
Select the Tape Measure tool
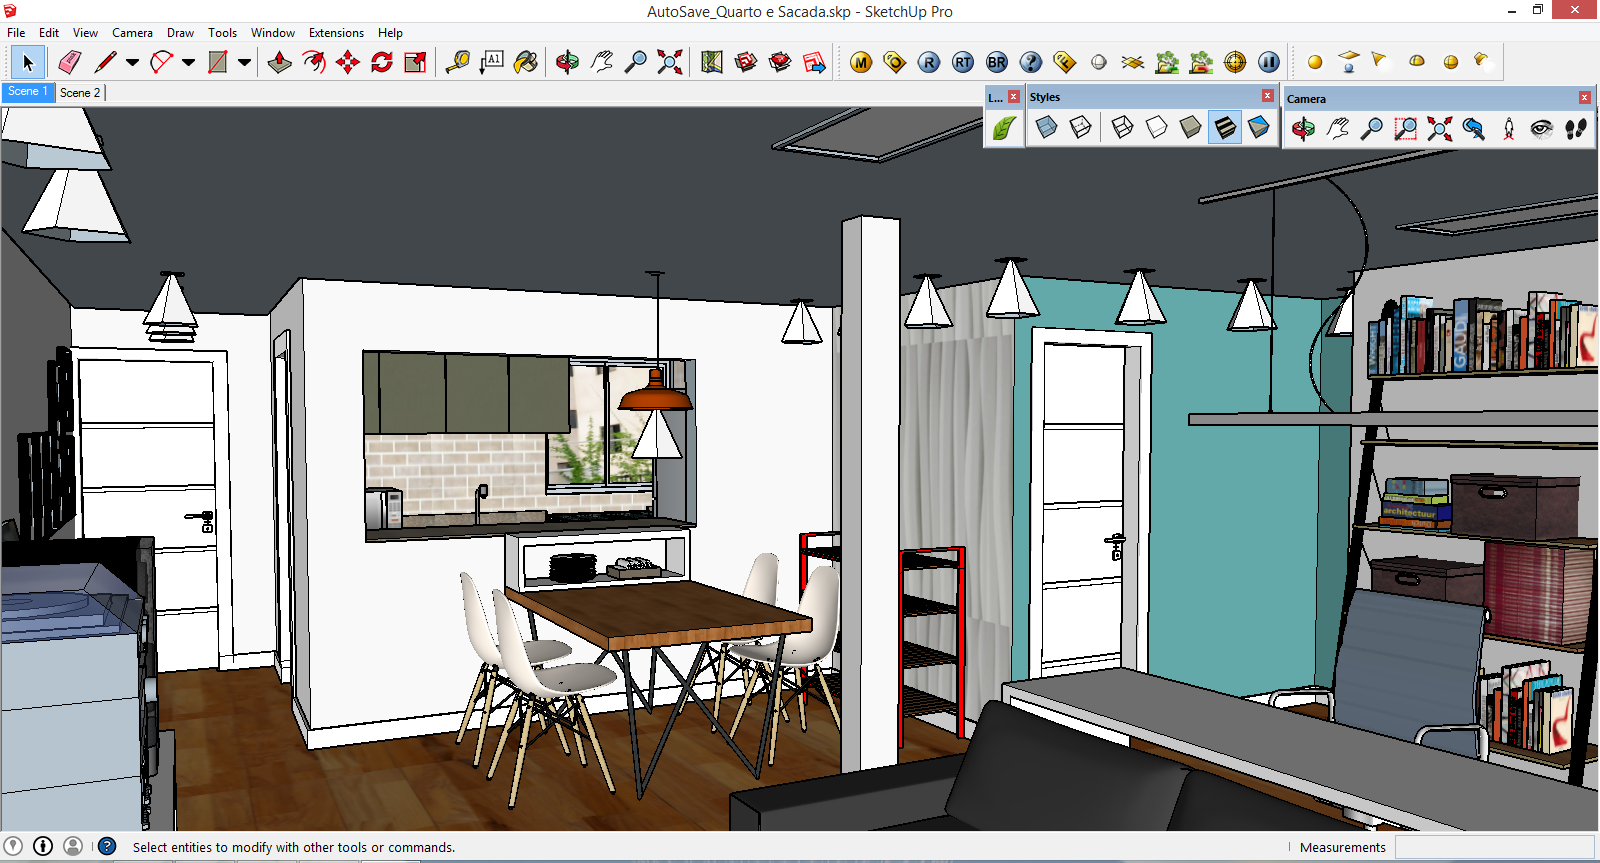458,62
